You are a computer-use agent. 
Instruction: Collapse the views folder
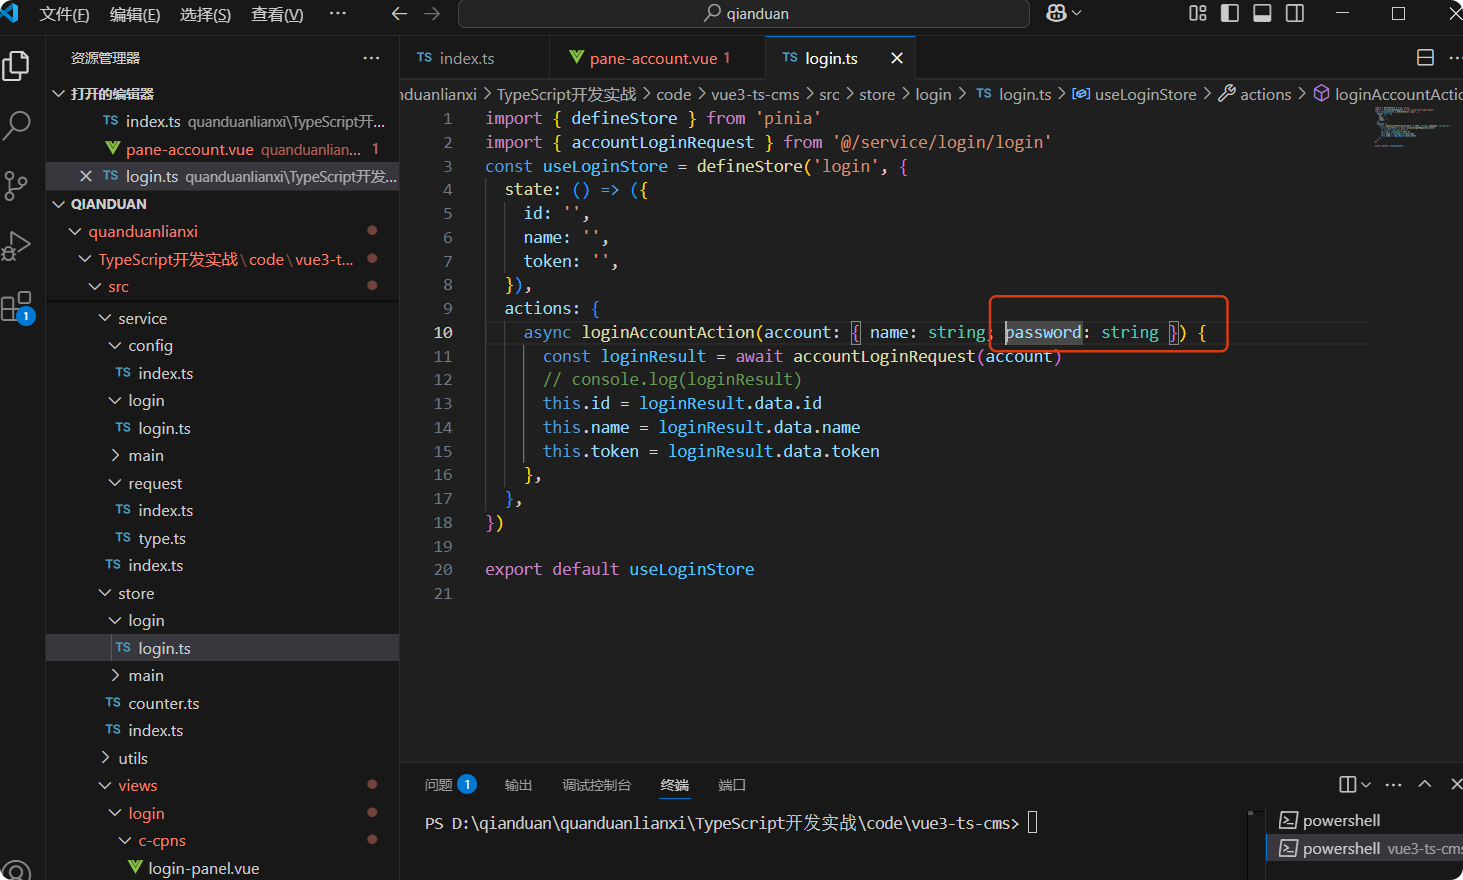137,786
